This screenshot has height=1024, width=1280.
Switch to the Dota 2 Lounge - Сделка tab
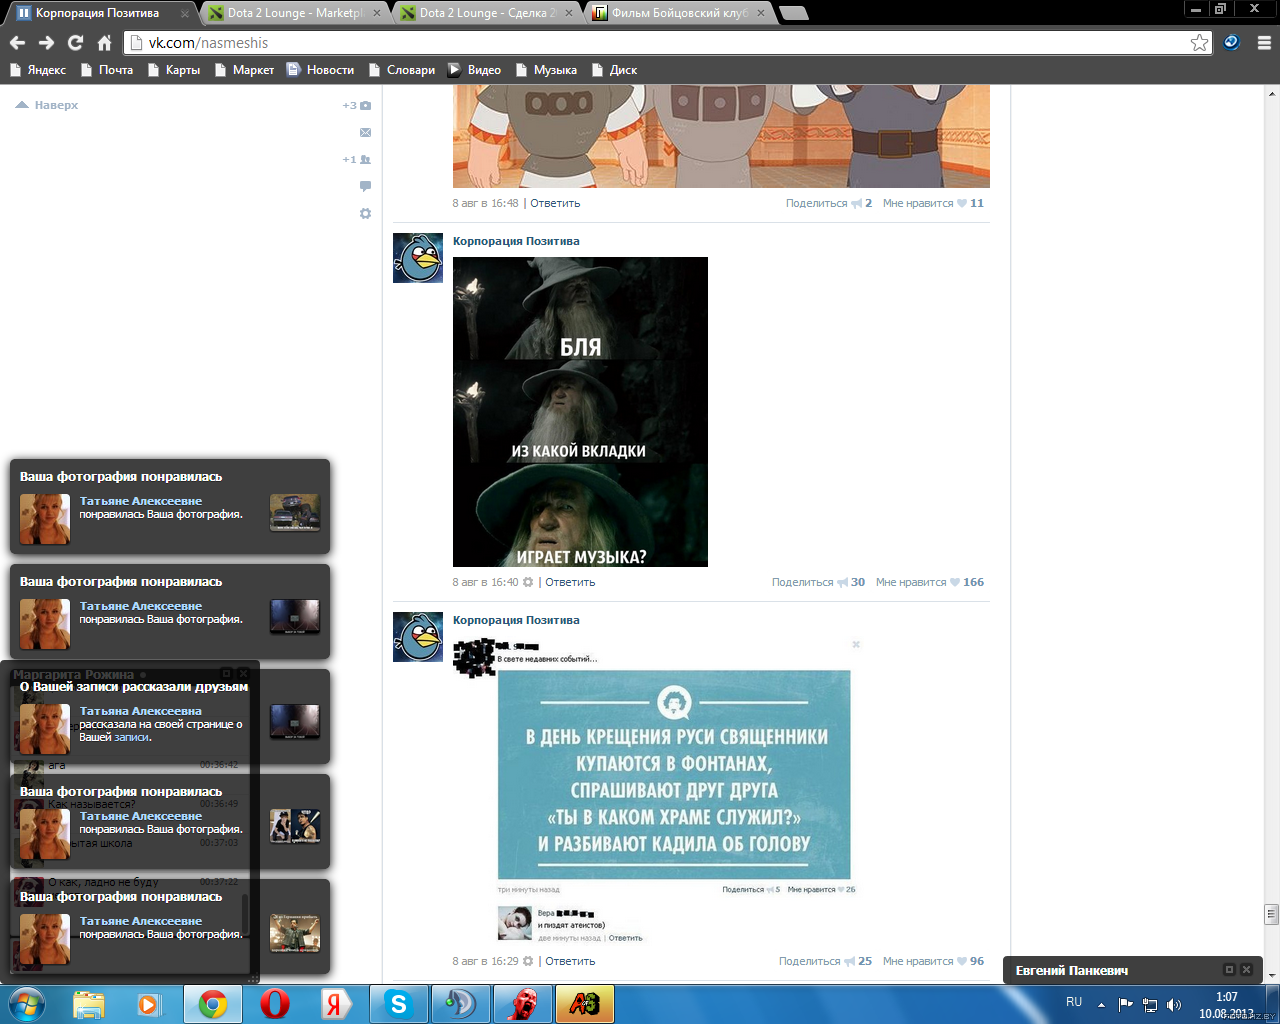(x=487, y=13)
